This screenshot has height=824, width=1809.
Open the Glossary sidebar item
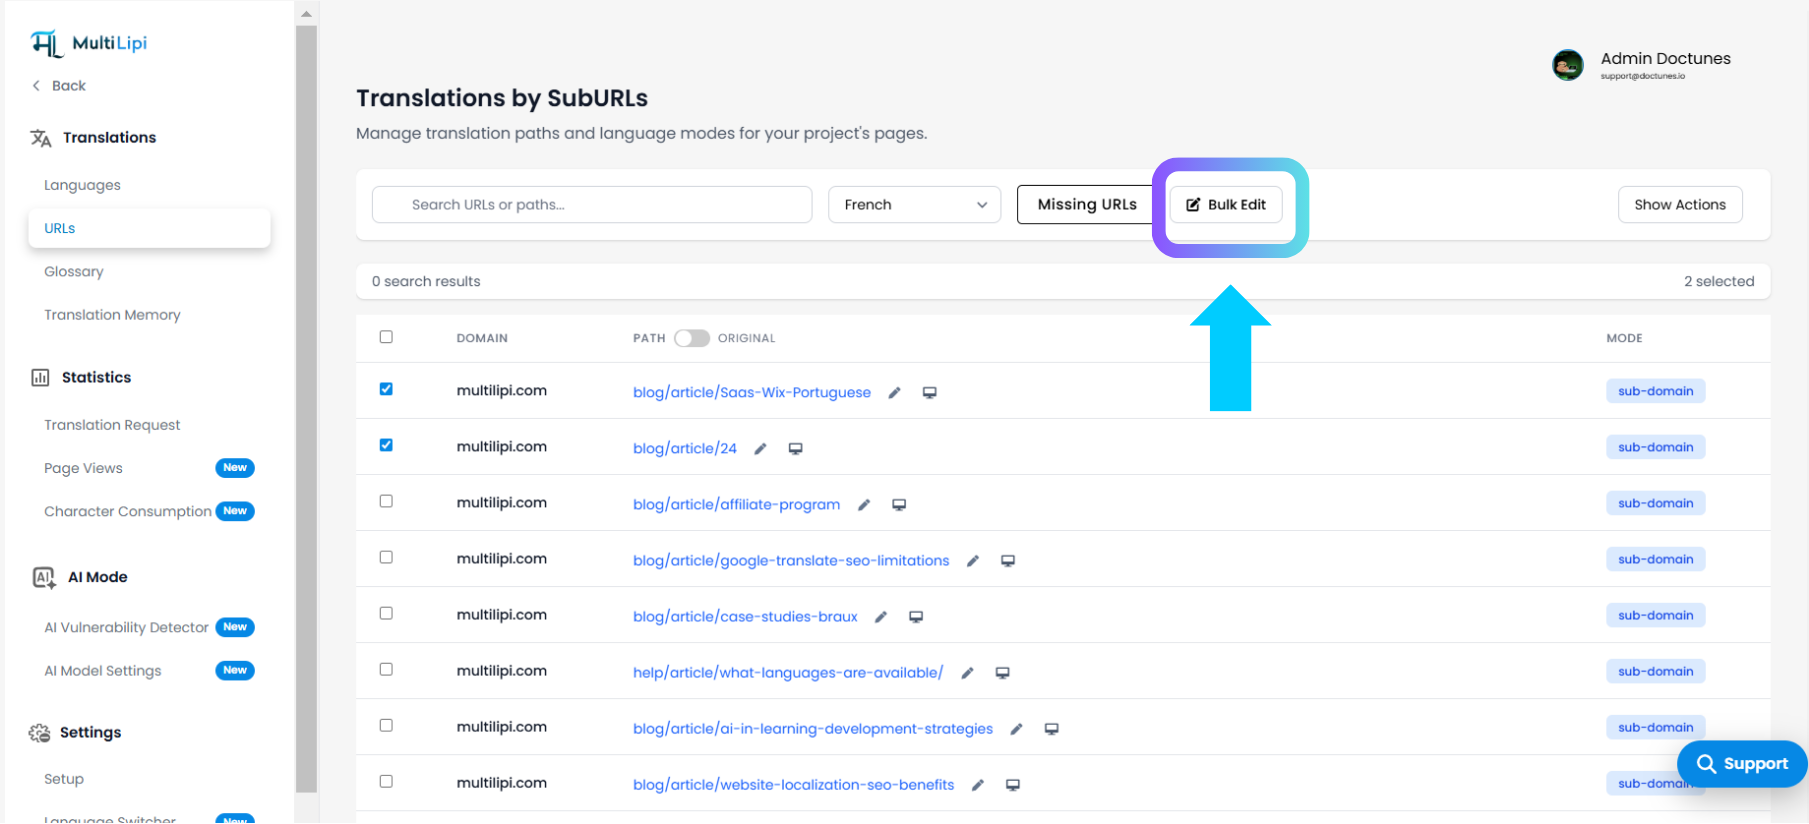click(74, 272)
